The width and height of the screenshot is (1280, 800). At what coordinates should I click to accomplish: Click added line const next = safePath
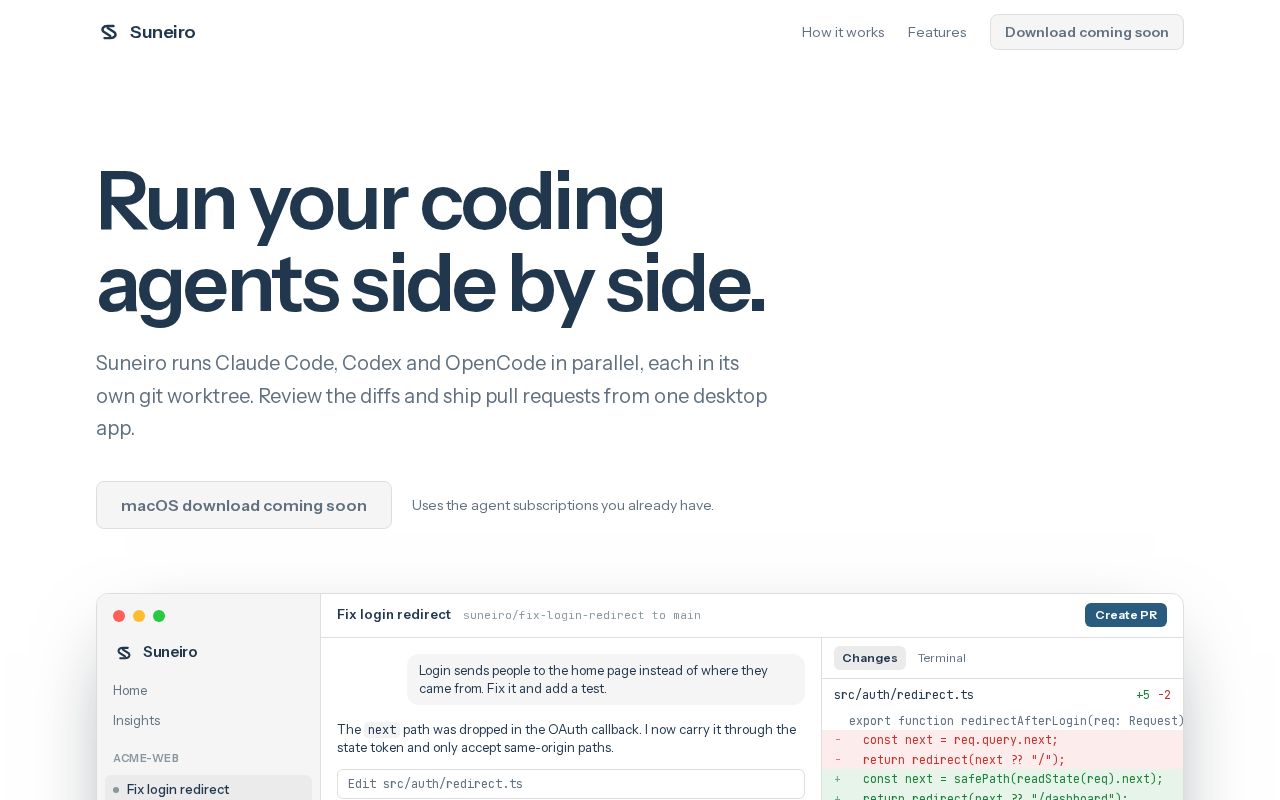(1002, 778)
